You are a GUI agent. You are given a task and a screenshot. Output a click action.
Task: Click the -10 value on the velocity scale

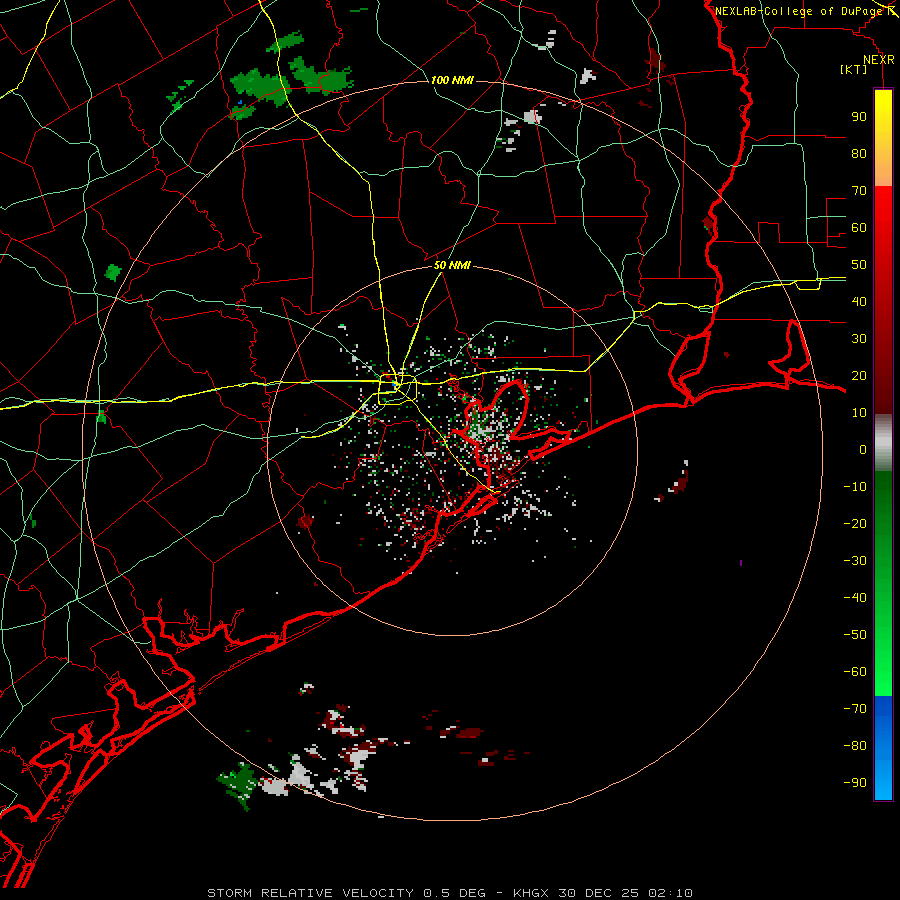click(855, 487)
